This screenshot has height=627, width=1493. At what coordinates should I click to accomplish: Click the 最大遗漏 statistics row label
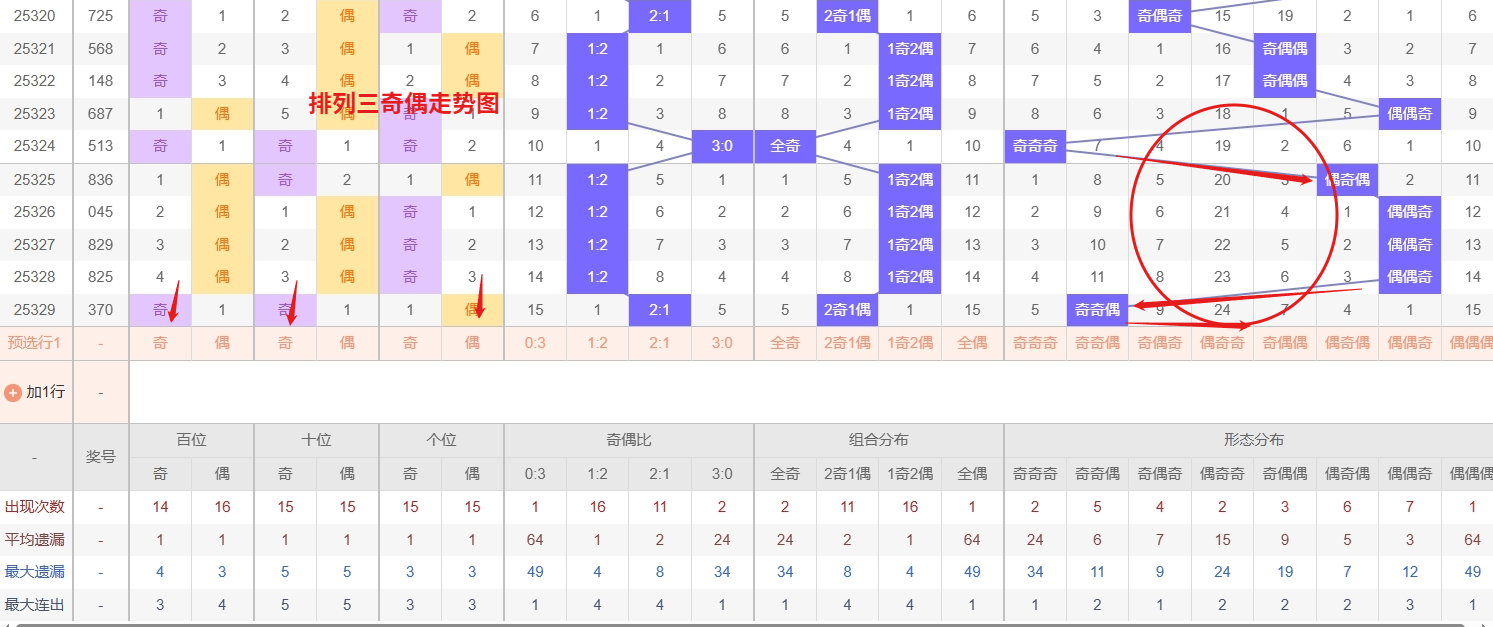(35, 572)
